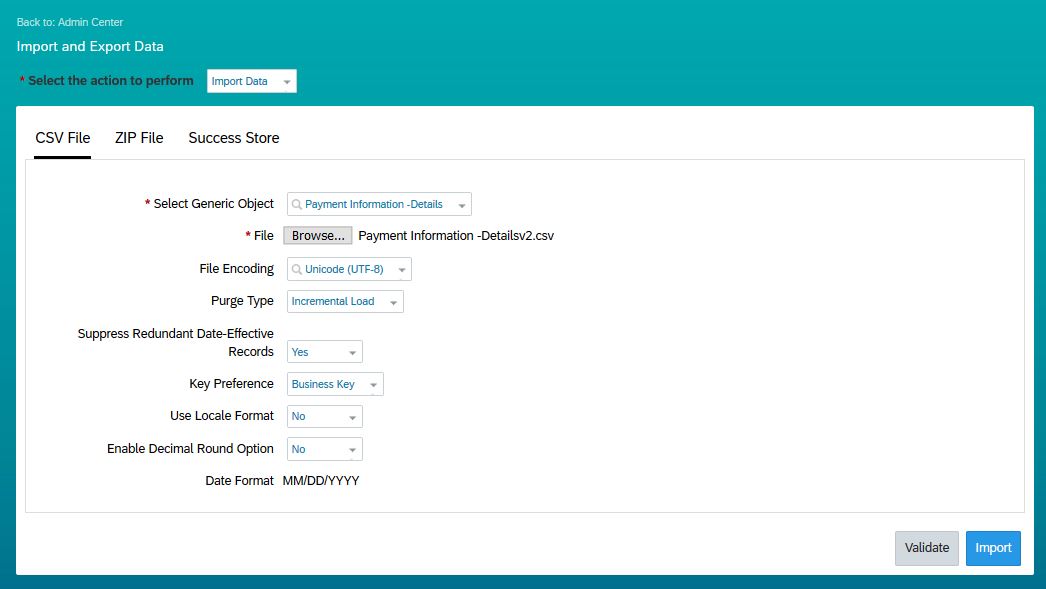Open Suppress Redundant Date-Effective Records dropdown
Viewport: 1046px width, 589px height.
(325, 352)
